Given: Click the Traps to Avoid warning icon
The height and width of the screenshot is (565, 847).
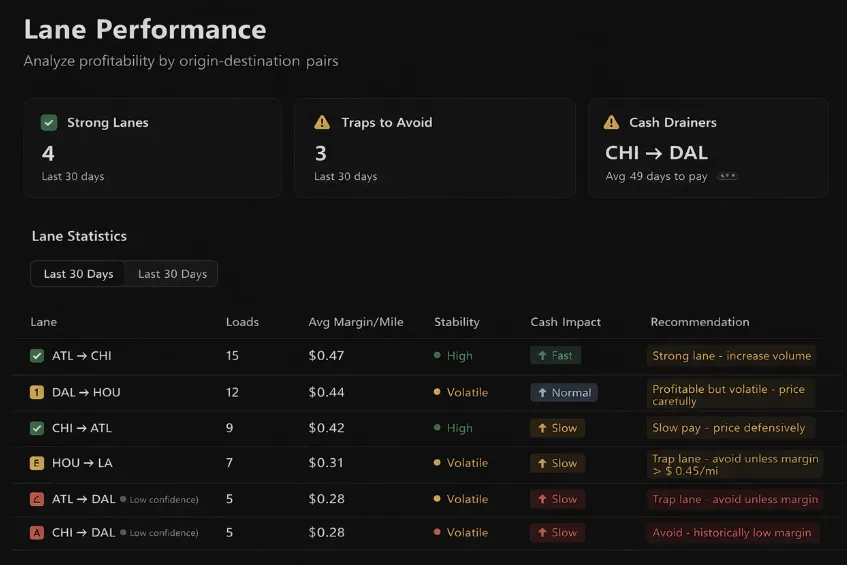Looking at the screenshot, I should (x=322, y=123).
